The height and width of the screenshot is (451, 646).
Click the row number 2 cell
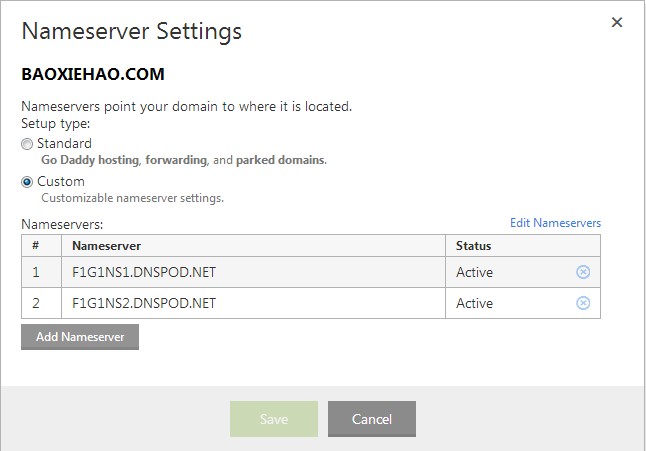[x=35, y=303]
